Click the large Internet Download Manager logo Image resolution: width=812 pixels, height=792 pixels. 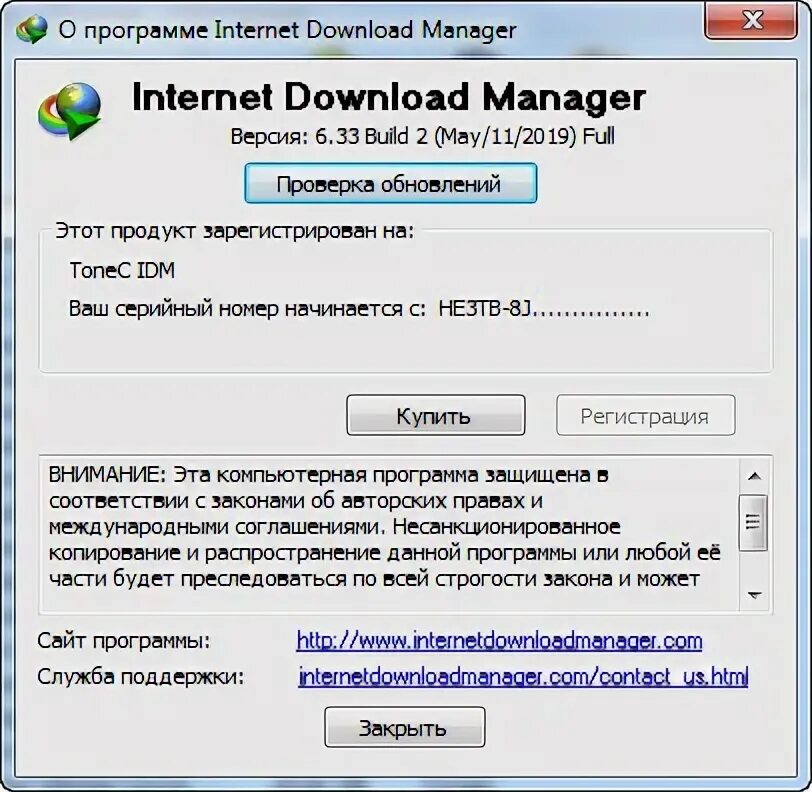69,112
